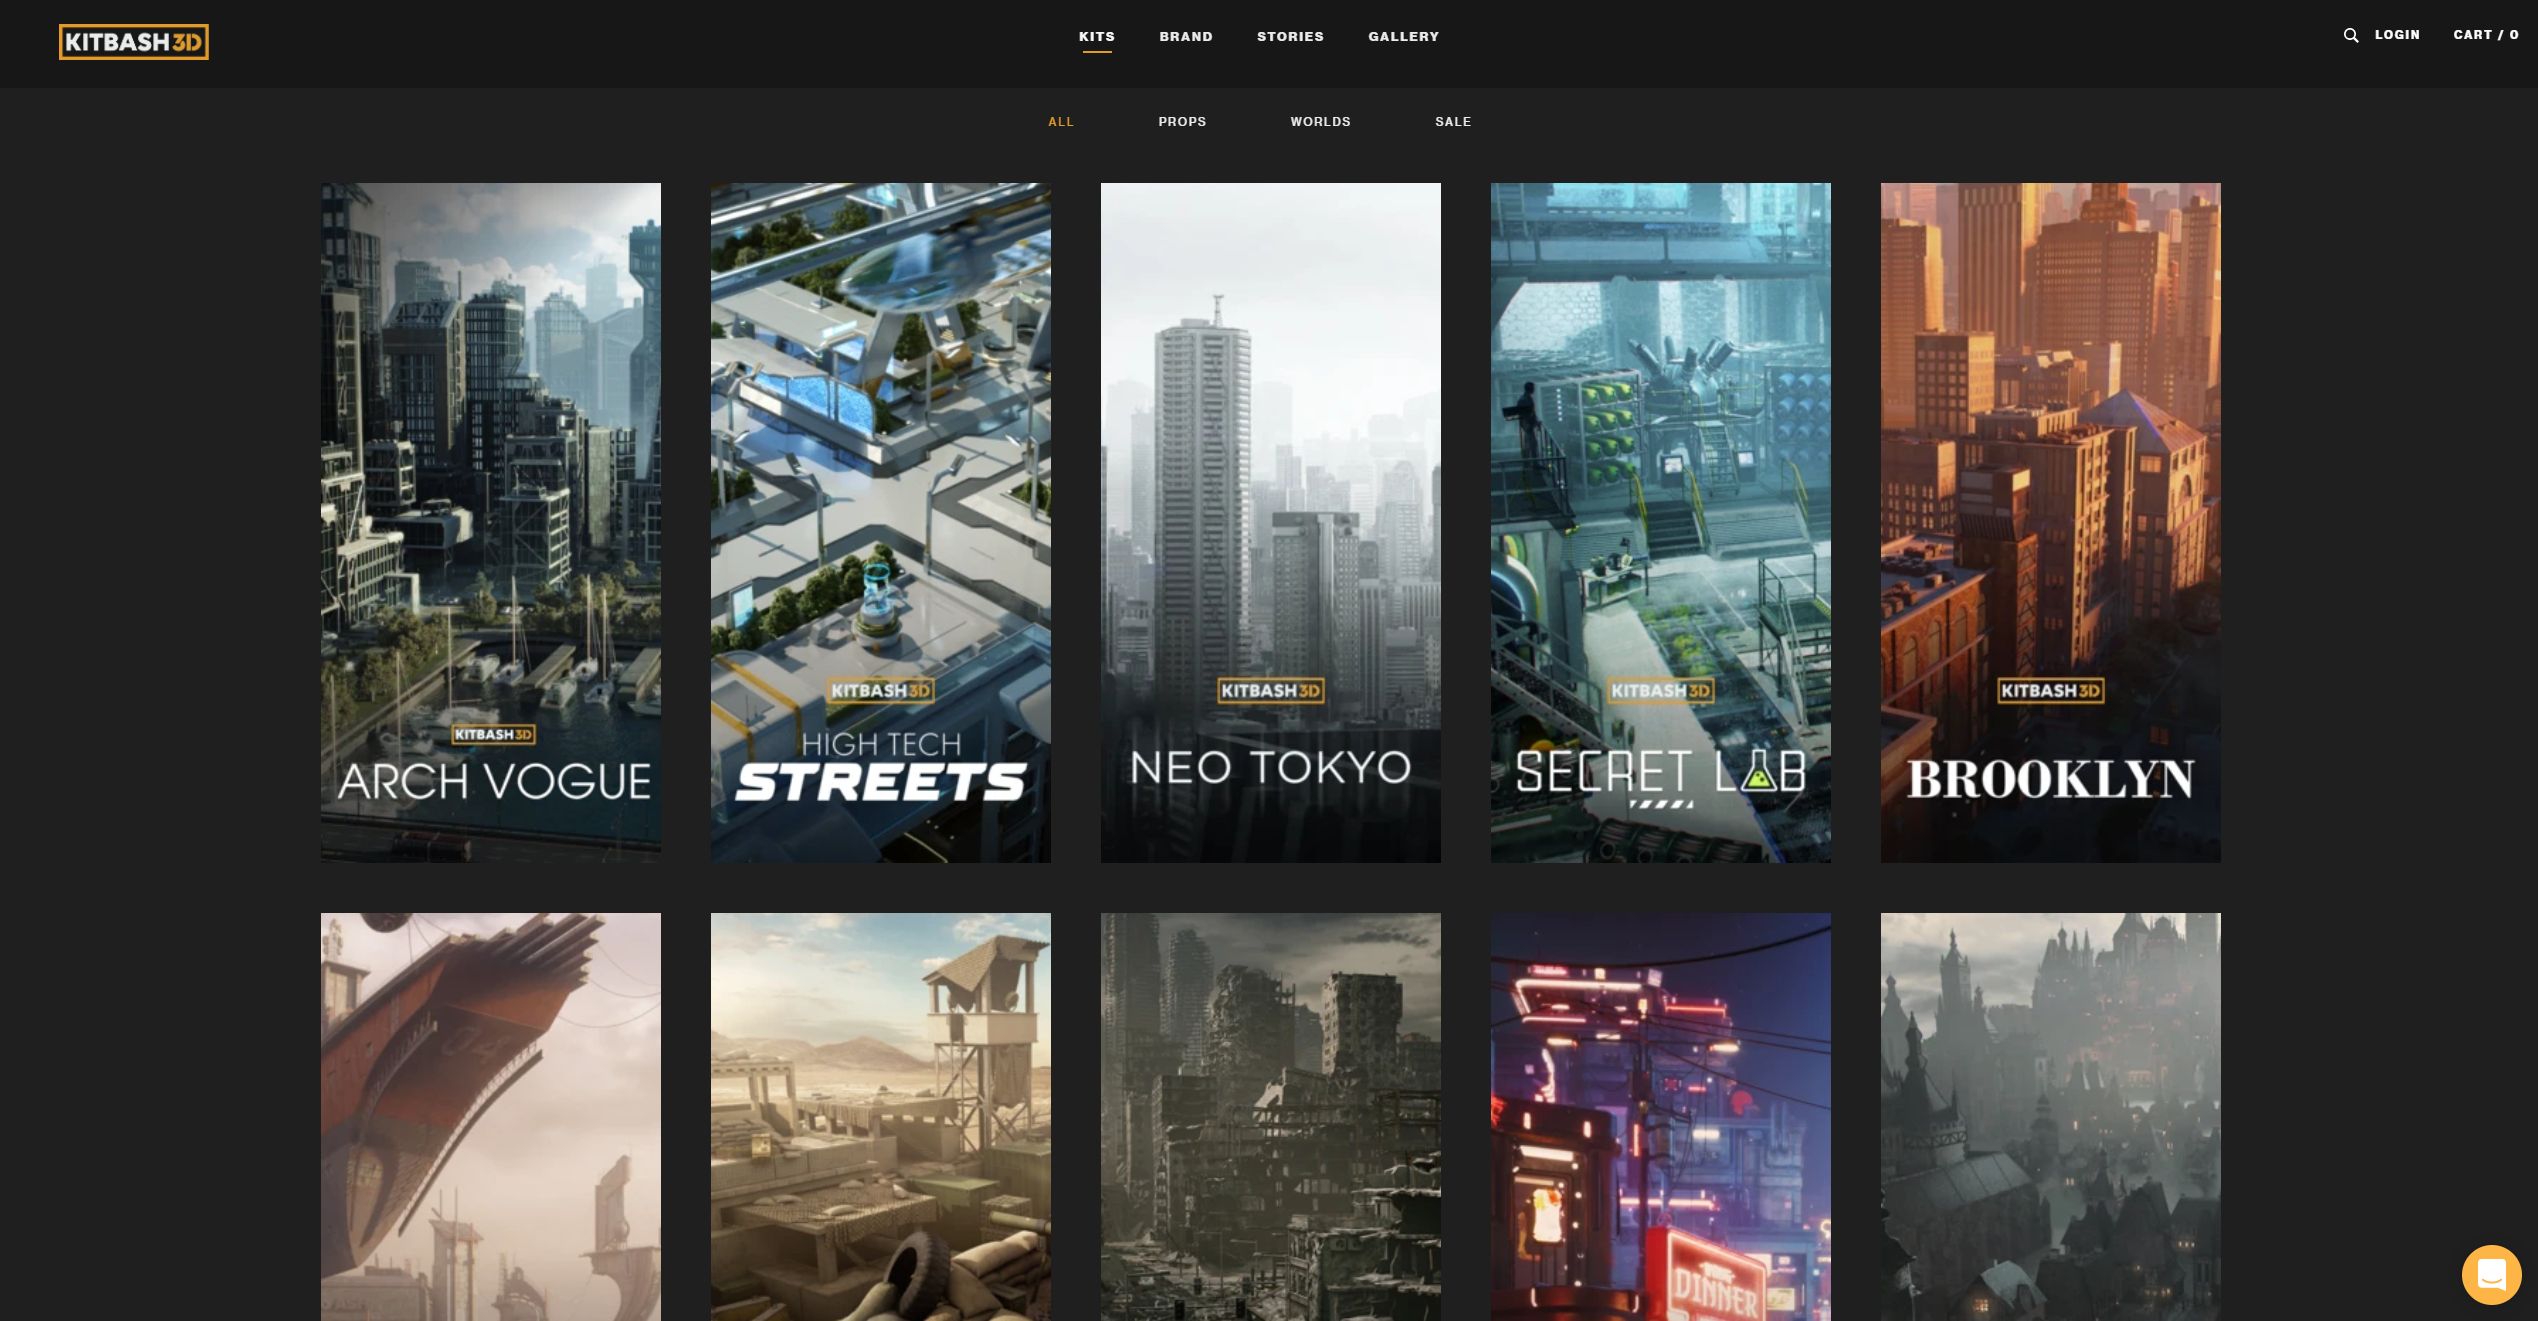Click the KitBash3D logo in the header
This screenshot has height=1321, width=2538.
tap(134, 42)
